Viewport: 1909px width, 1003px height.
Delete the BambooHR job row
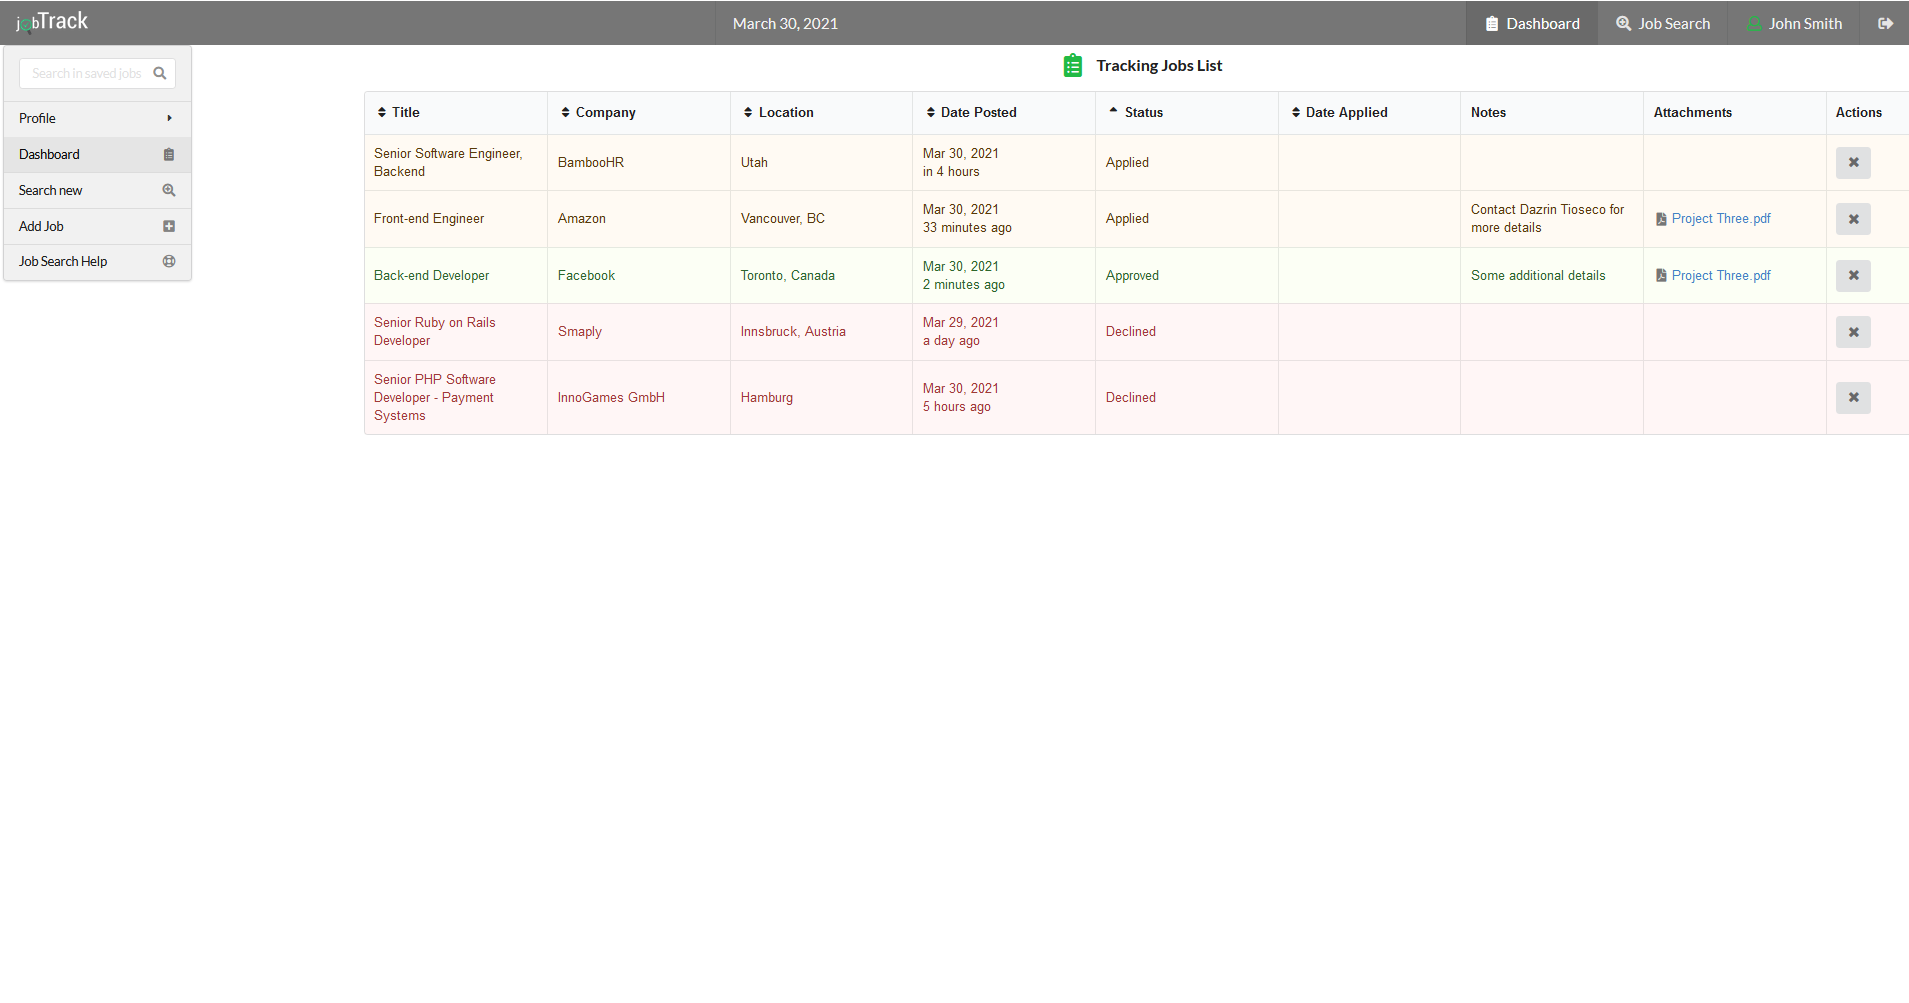[1853, 162]
